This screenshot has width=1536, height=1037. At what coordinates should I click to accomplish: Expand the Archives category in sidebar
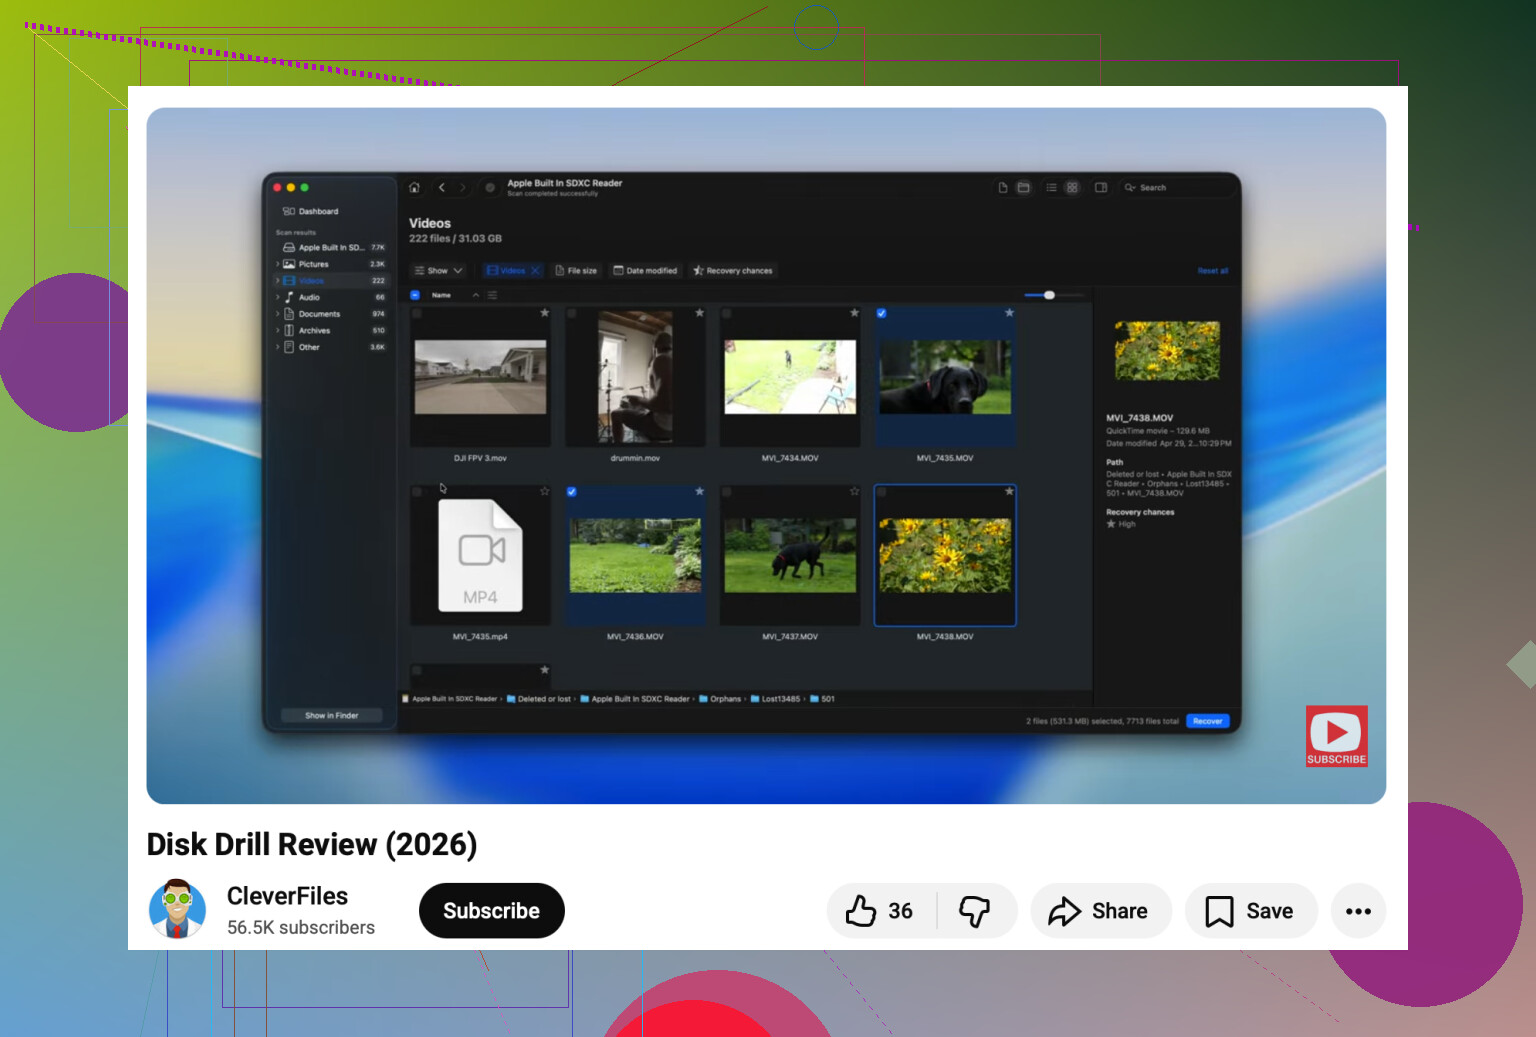[278, 331]
